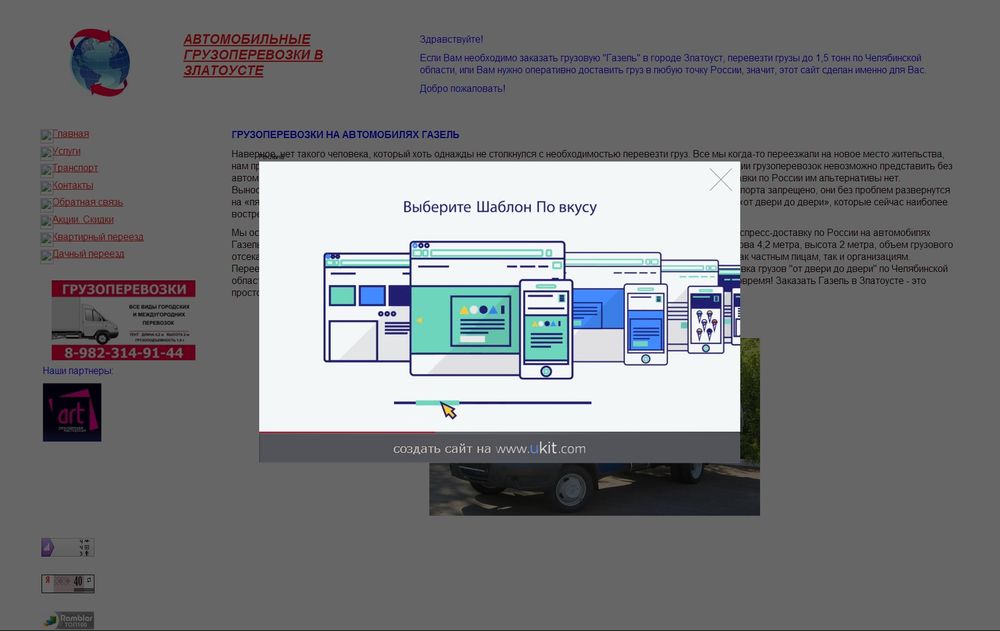Click the Автомобильные грузоперевозки в Златоусте title
The width and height of the screenshot is (1000, 631).
pyautogui.click(x=253, y=55)
